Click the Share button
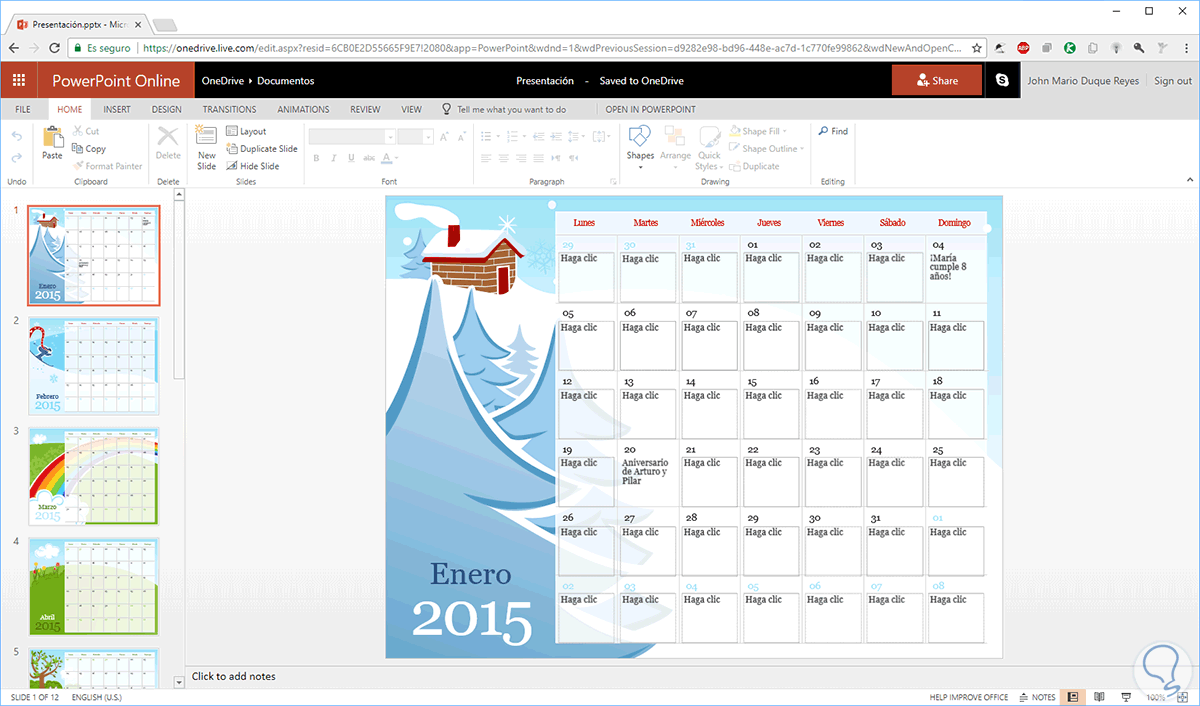Screen dimensions: 1200x706 pos(937,81)
